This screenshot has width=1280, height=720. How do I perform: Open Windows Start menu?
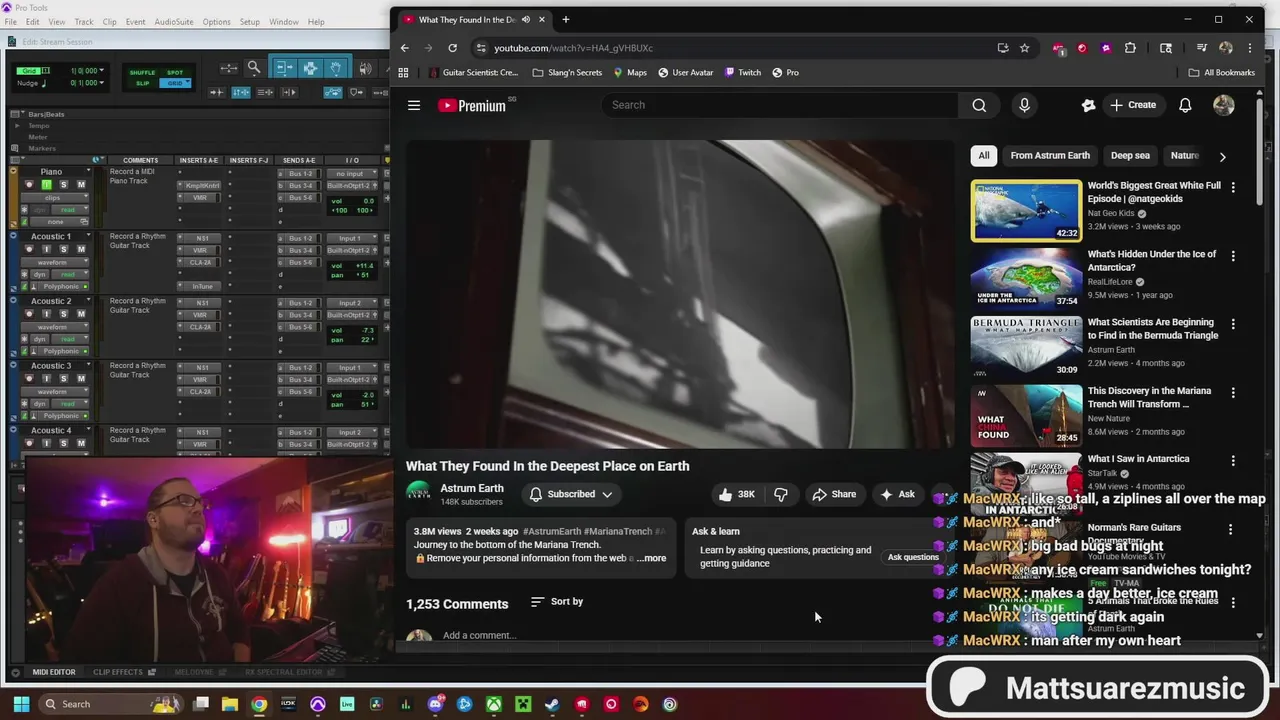20,704
